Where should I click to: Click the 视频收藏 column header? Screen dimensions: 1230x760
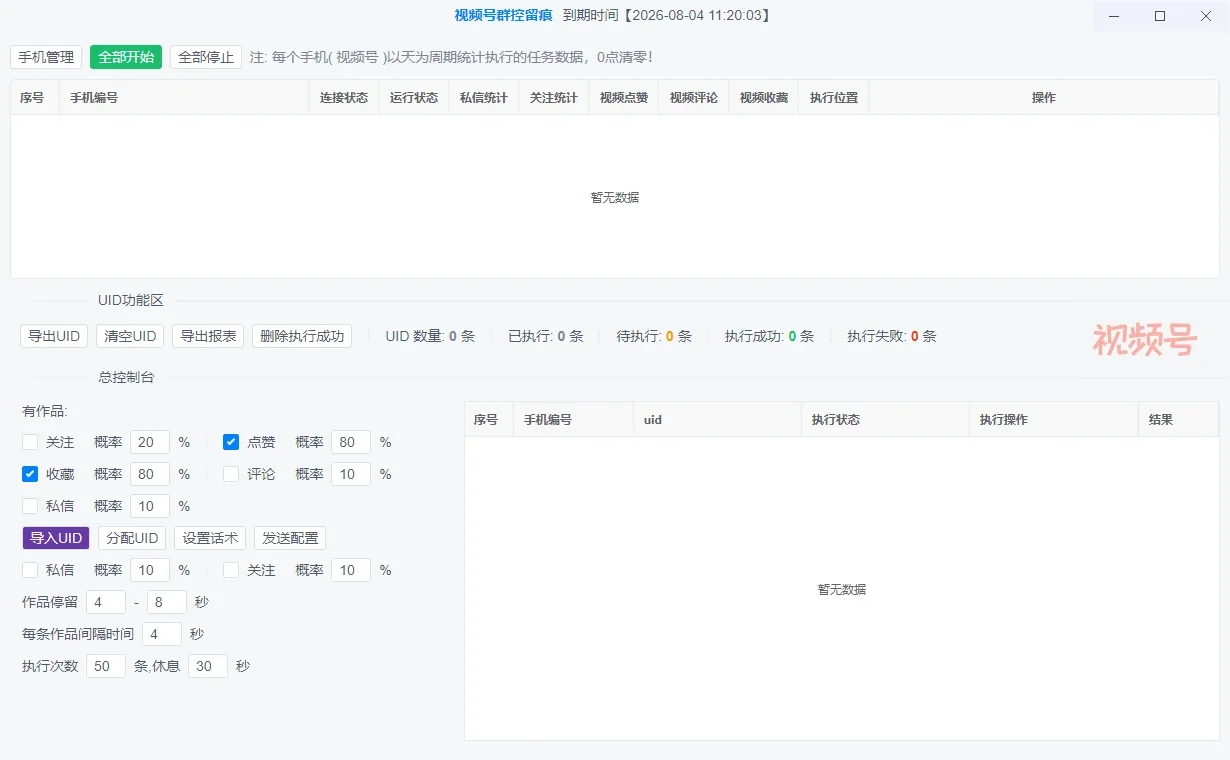click(x=764, y=98)
